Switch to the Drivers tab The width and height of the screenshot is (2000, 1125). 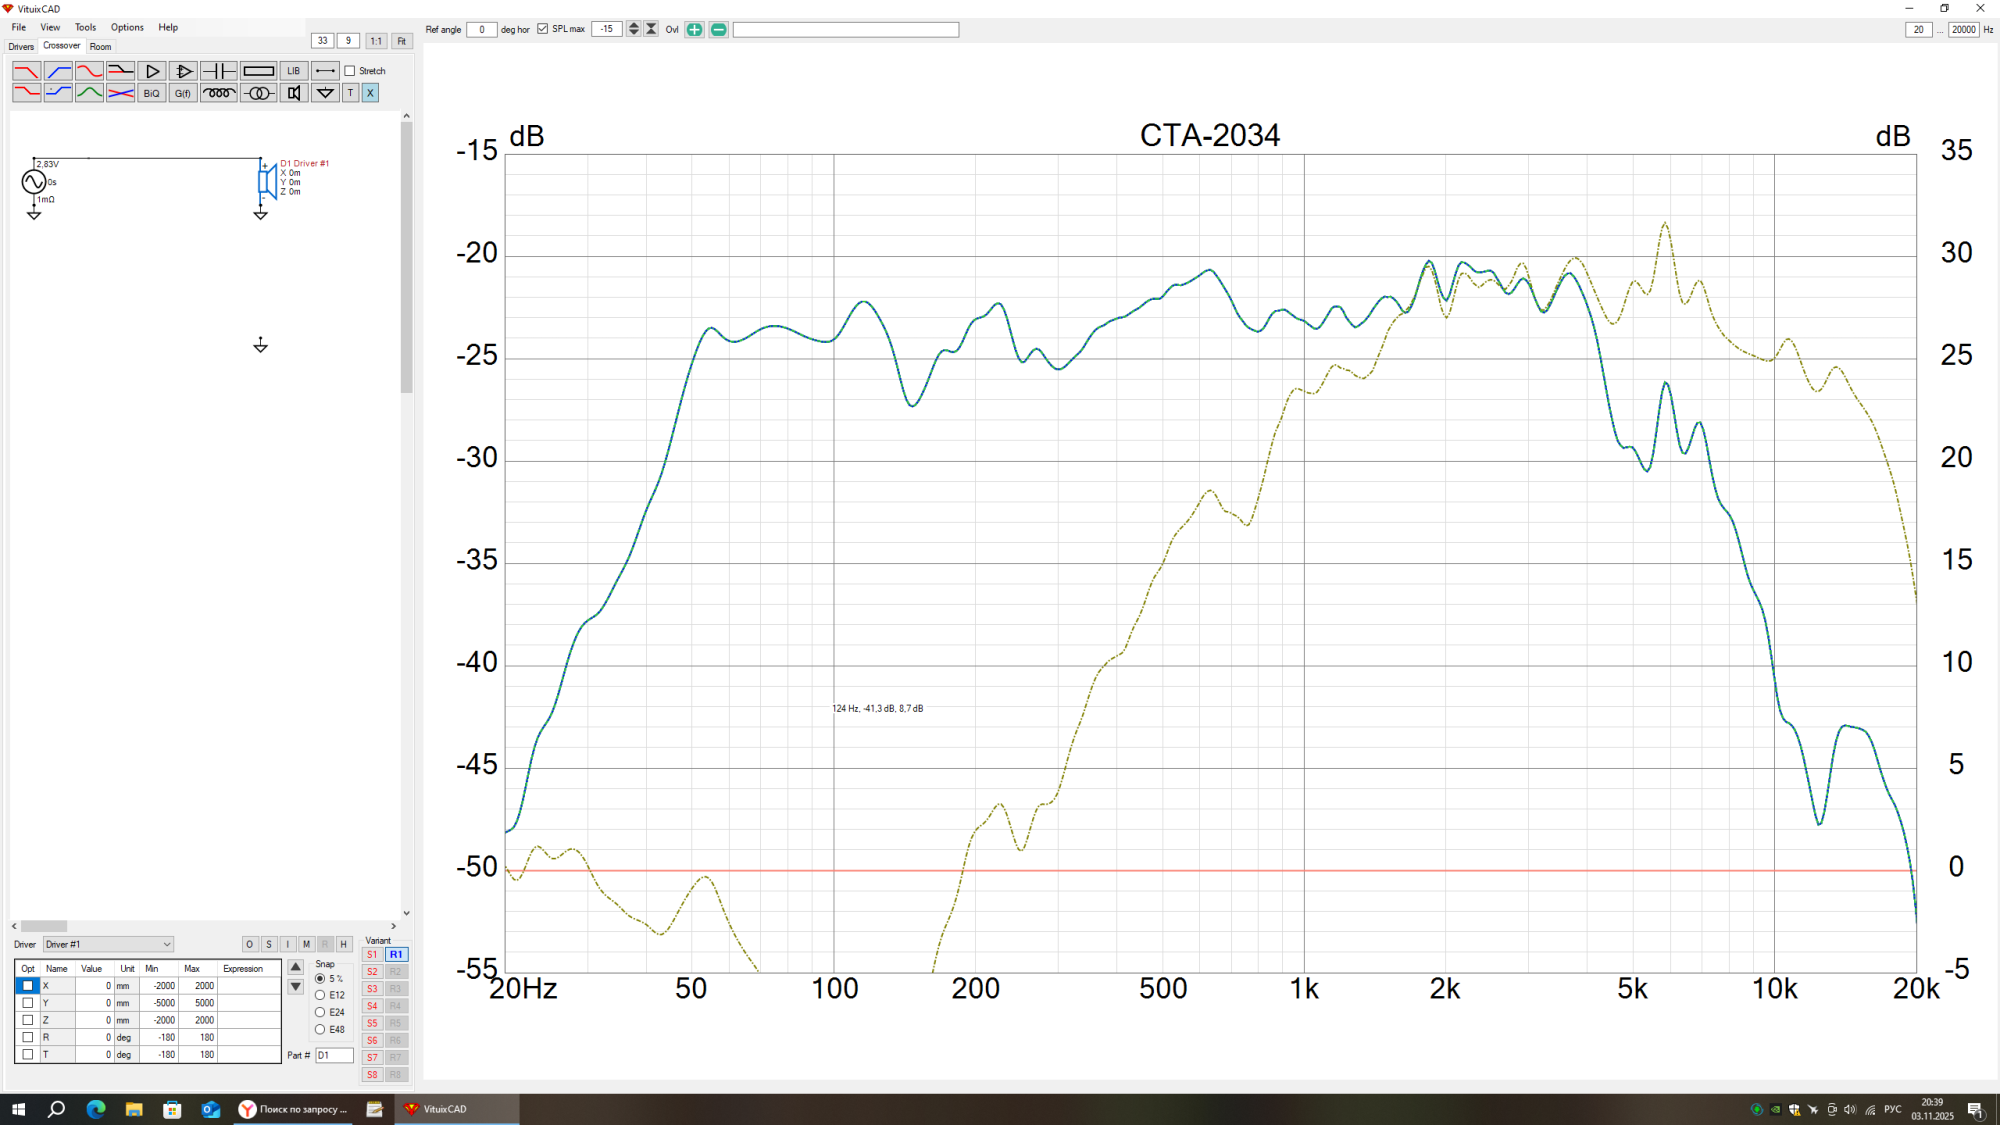[21, 46]
